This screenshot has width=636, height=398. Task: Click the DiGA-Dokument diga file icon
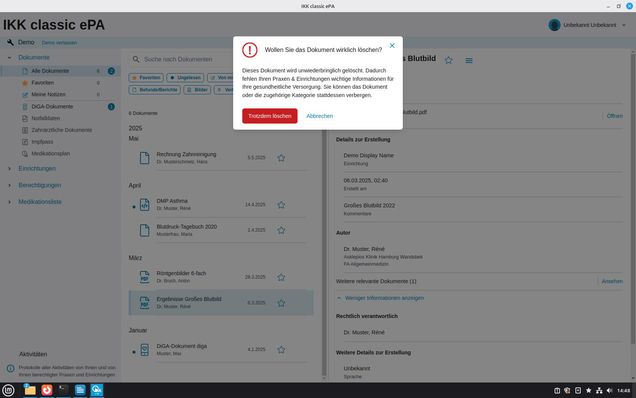pyautogui.click(x=144, y=350)
